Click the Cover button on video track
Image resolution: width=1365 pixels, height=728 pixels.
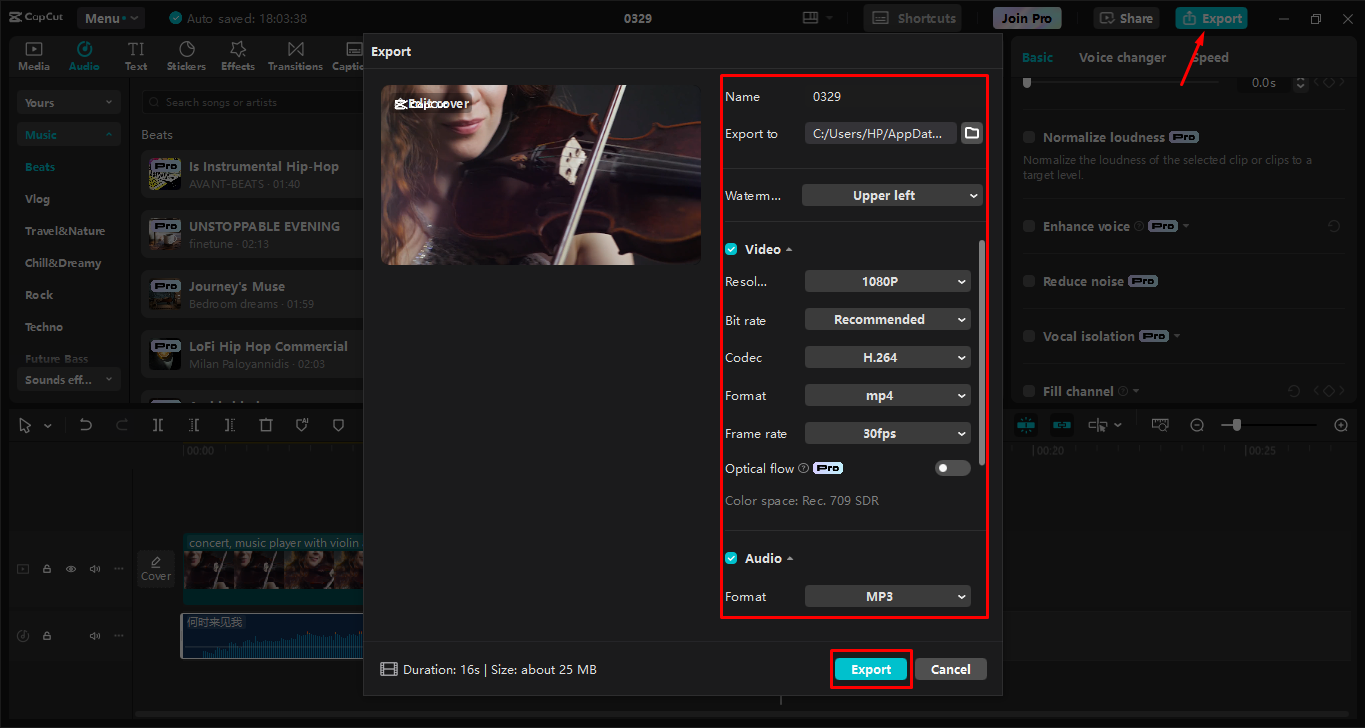pyautogui.click(x=156, y=568)
